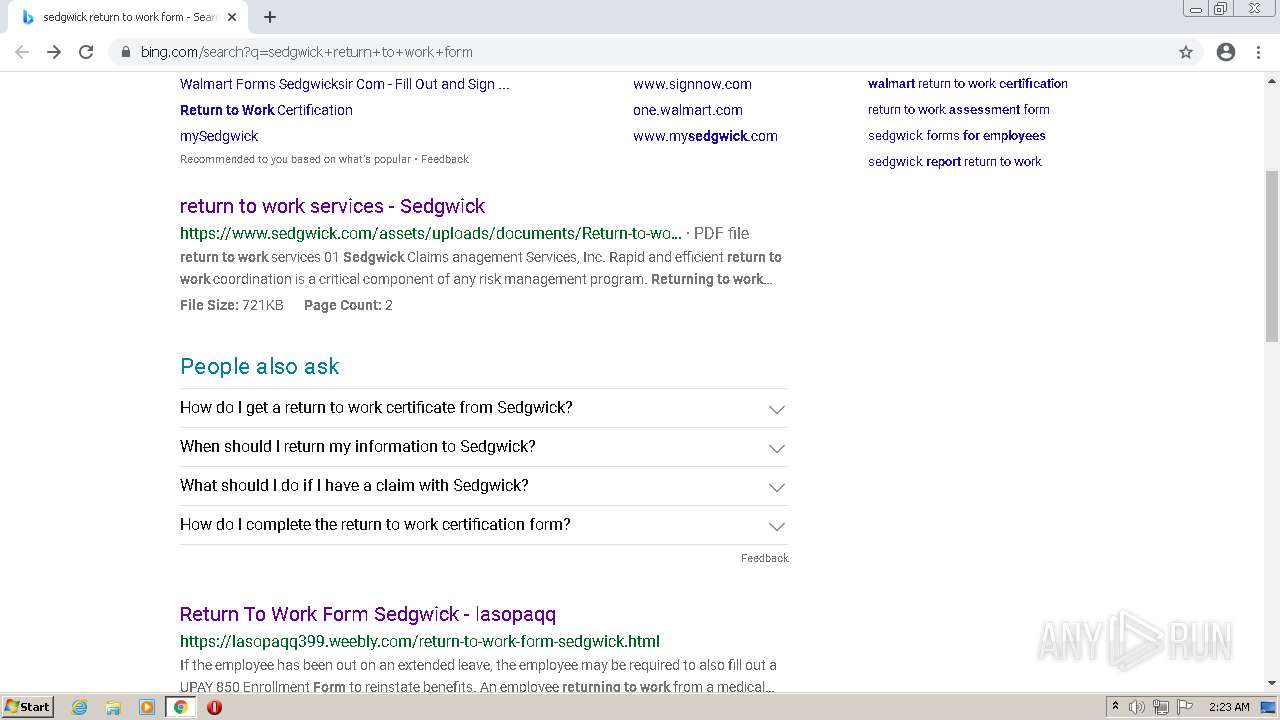
Task: Click the 'File Size: 721KB' text
Action: tap(232, 305)
